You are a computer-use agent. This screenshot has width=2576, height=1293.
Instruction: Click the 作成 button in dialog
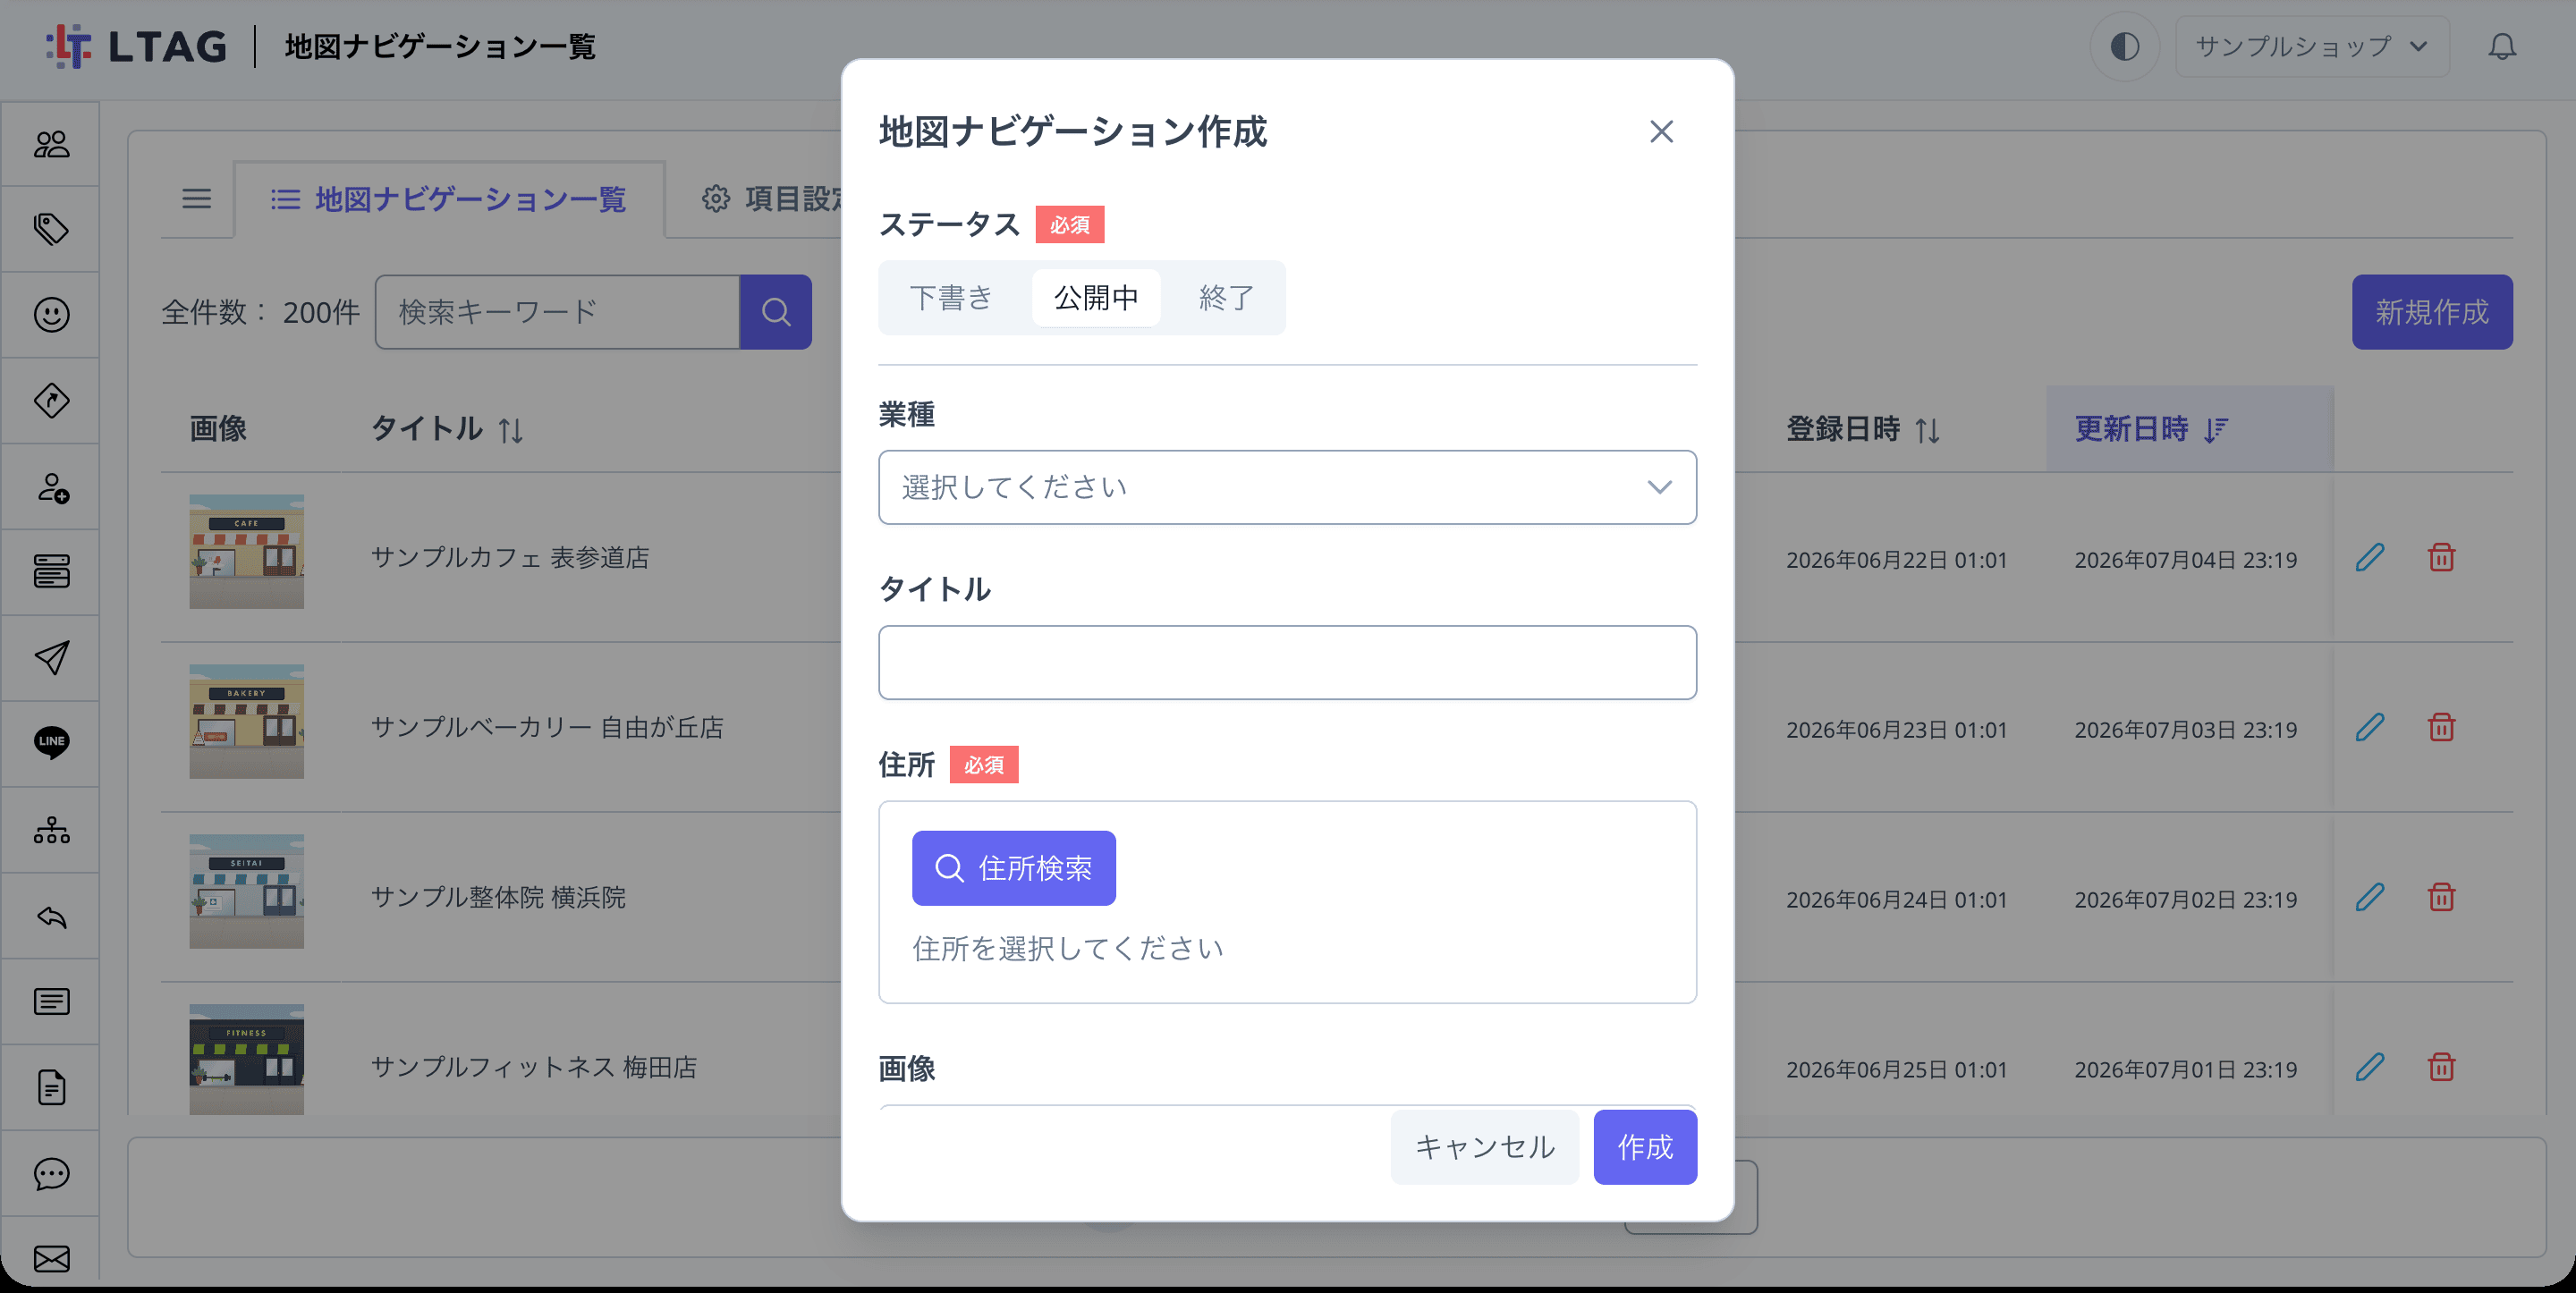pos(1645,1147)
